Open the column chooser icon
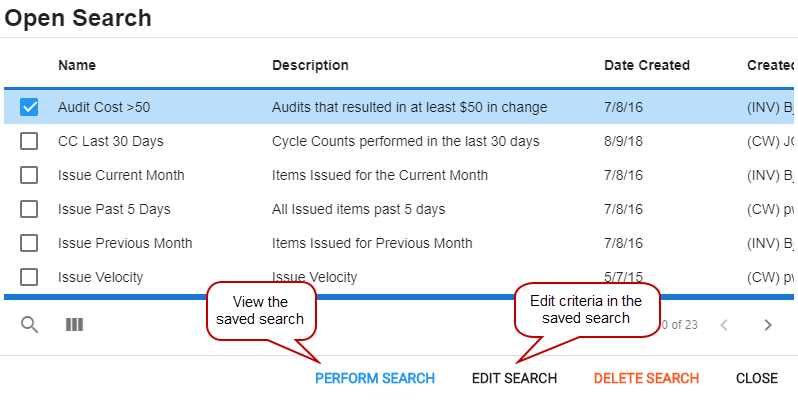This screenshot has width=798, height=400. (x=74, y=324)
